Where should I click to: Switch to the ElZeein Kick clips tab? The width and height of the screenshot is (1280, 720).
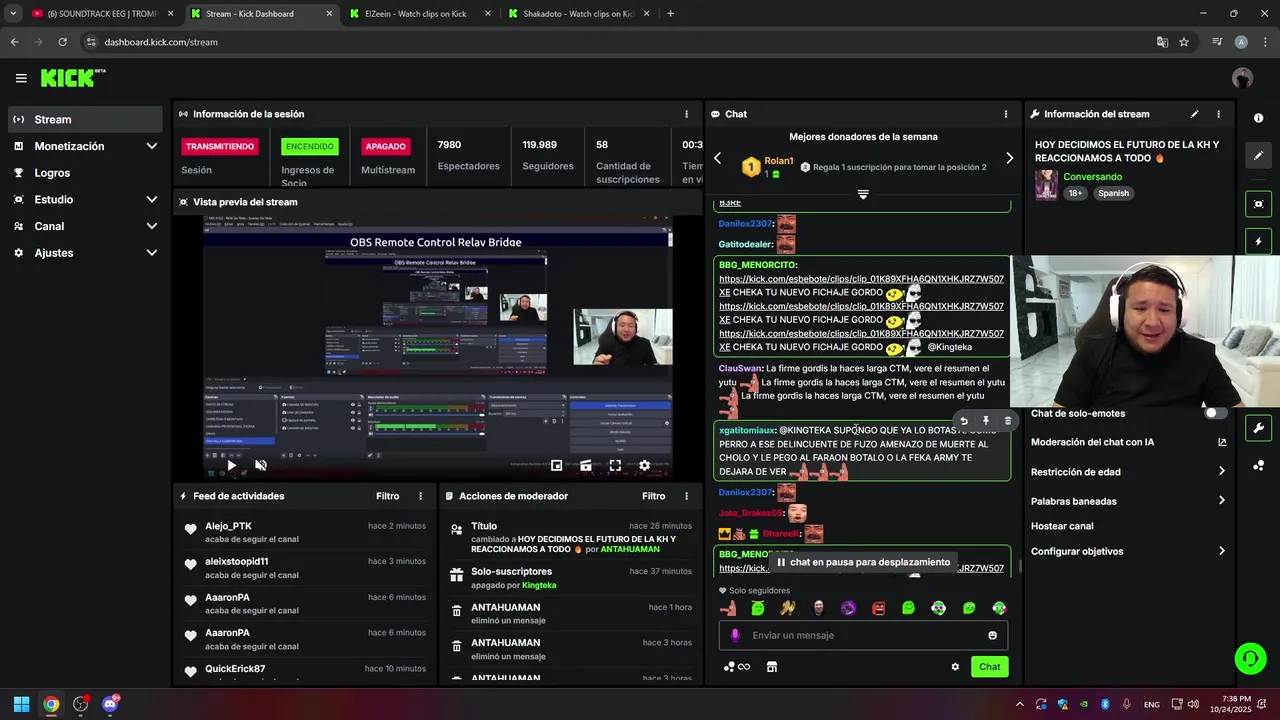pos(420,14)
